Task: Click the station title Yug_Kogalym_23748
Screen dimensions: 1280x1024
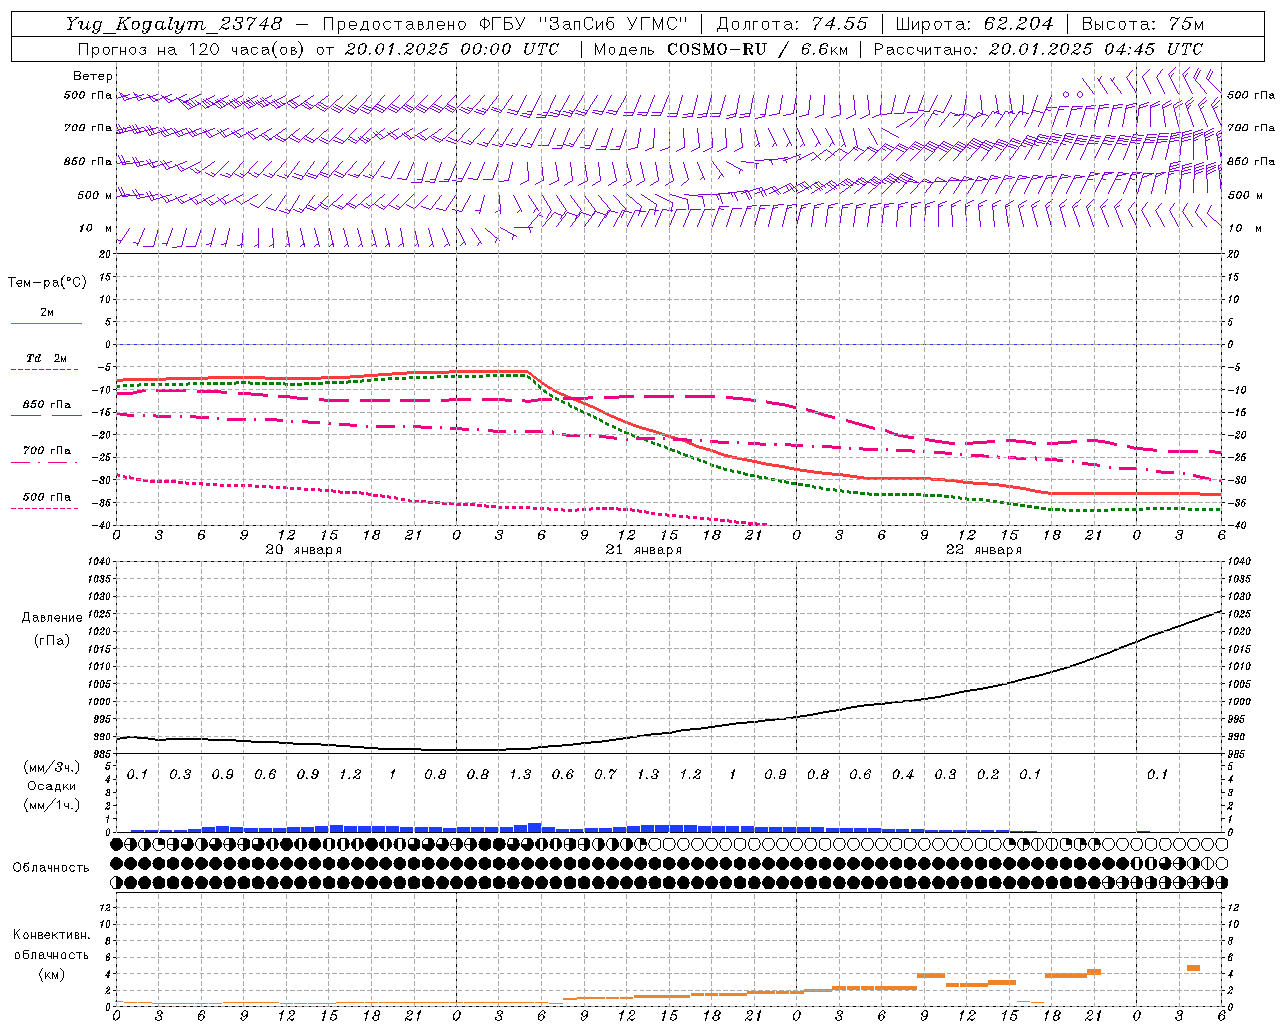Action: 175,24
